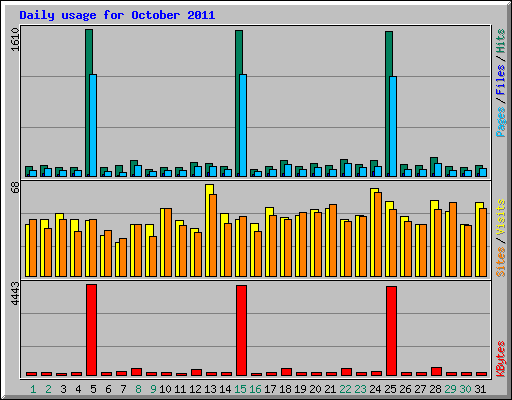Image resolution: width=512 pixels, height=400 pixels.
Task: Click the yellow visits bar for day 3
Action: click(x=58, y=245)
